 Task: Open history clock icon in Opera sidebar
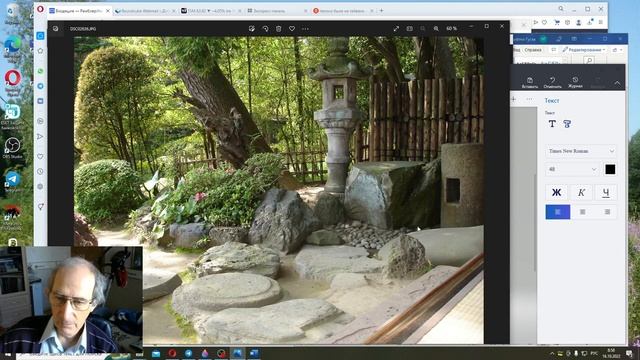40,171
